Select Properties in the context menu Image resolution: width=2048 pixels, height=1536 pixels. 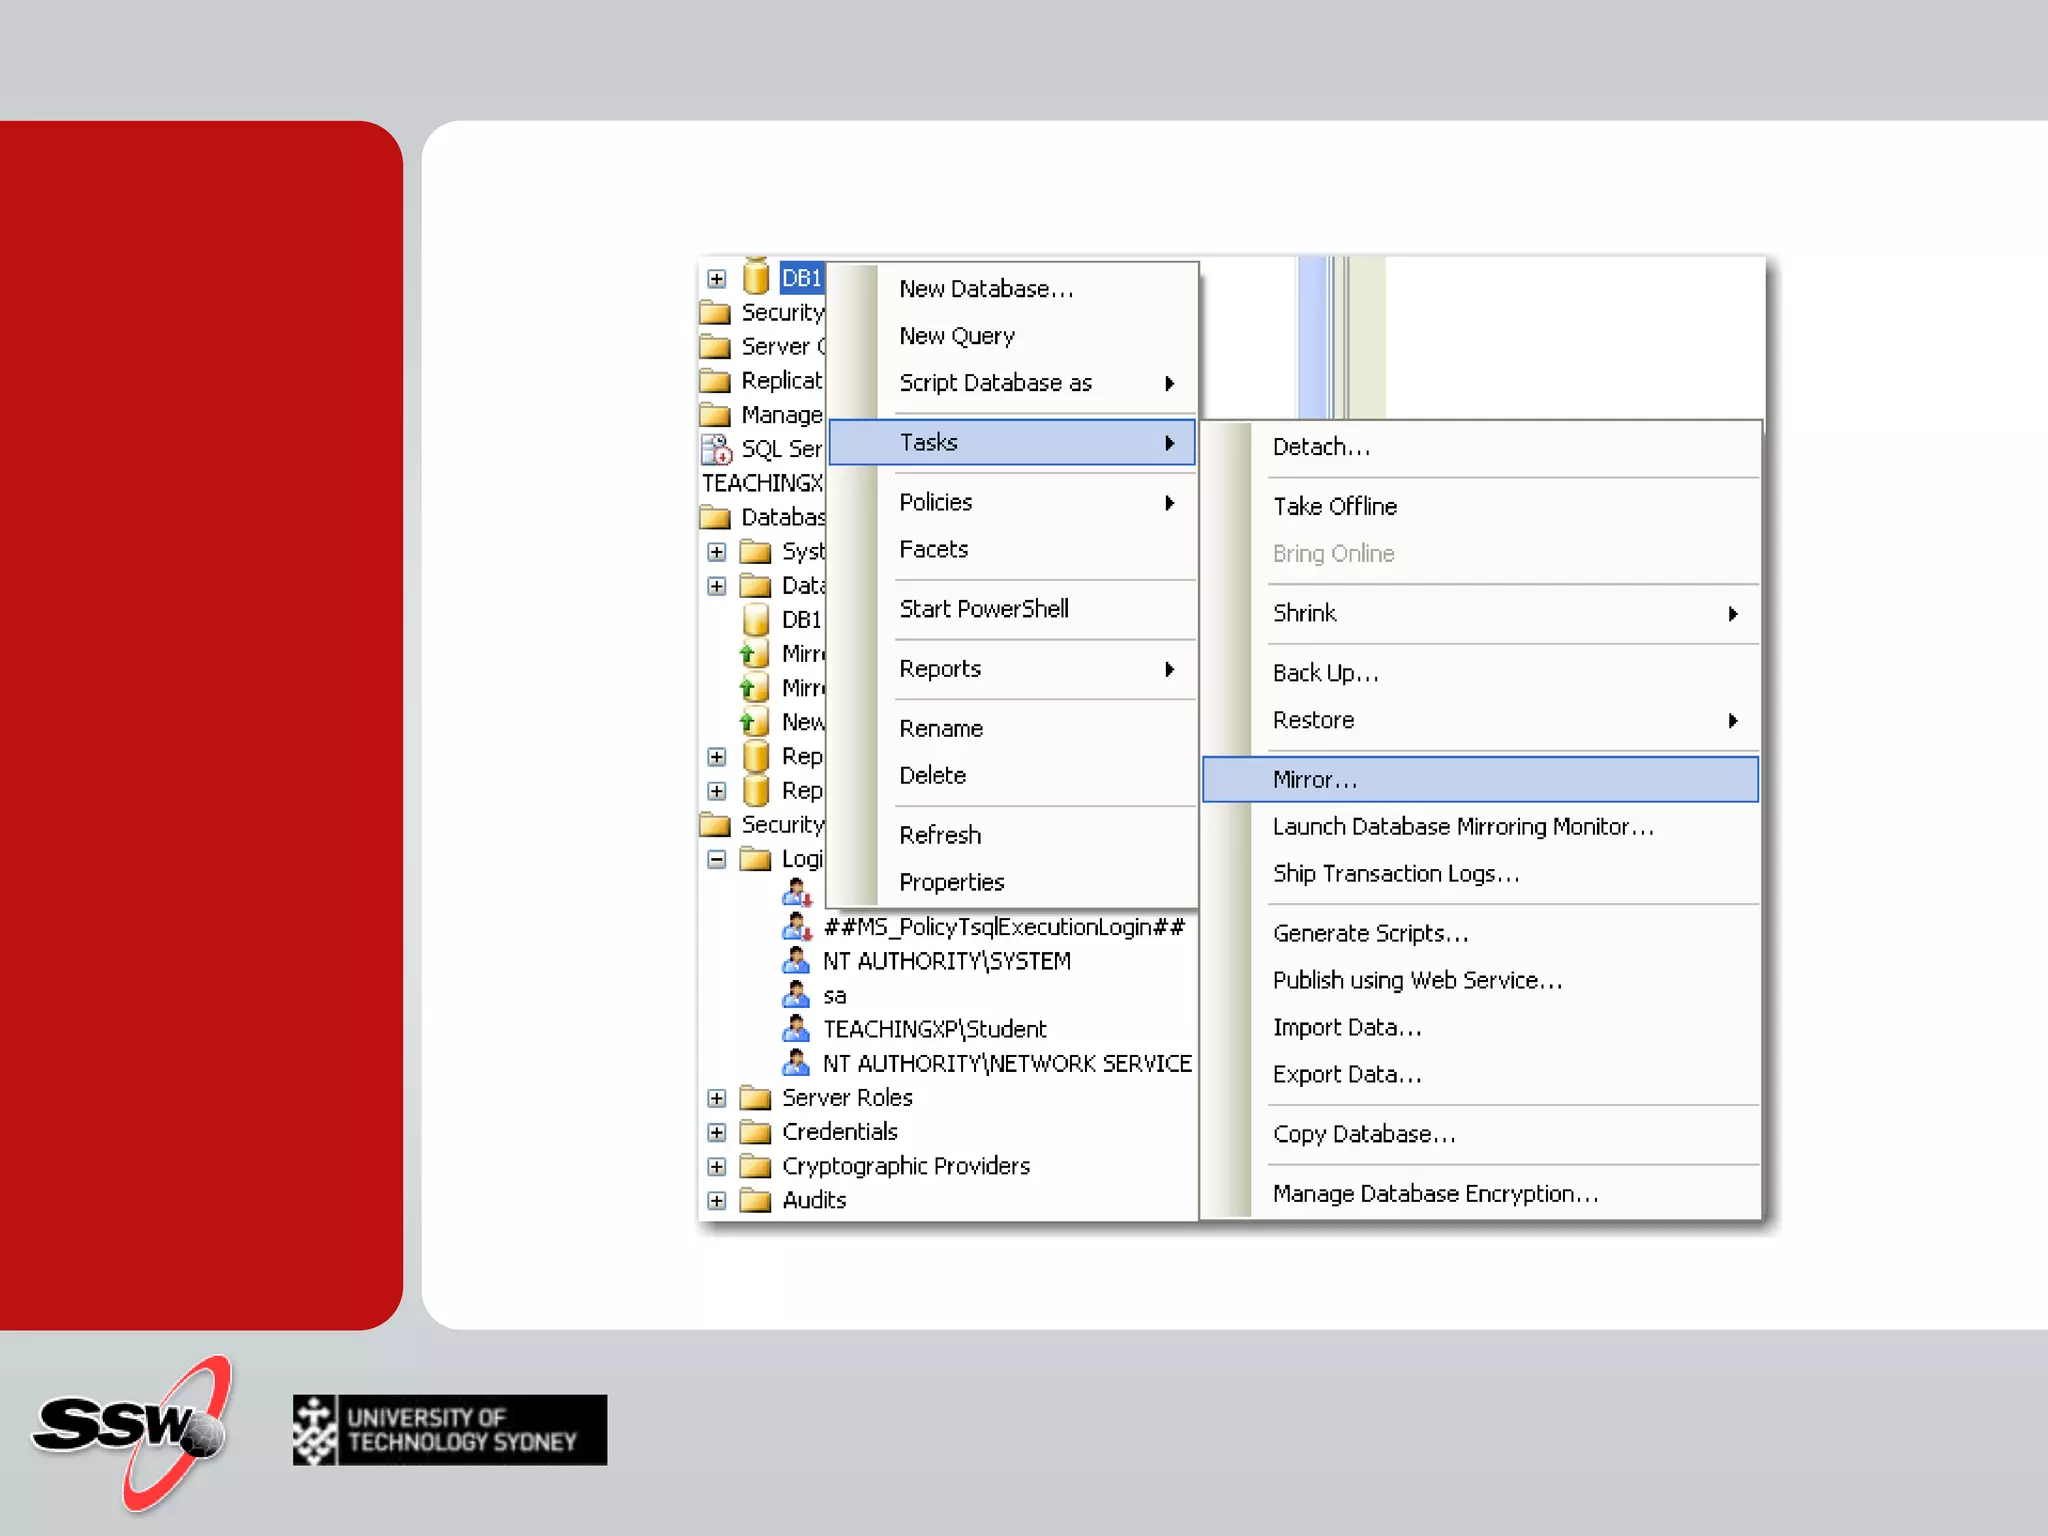(x=952, y=882)
